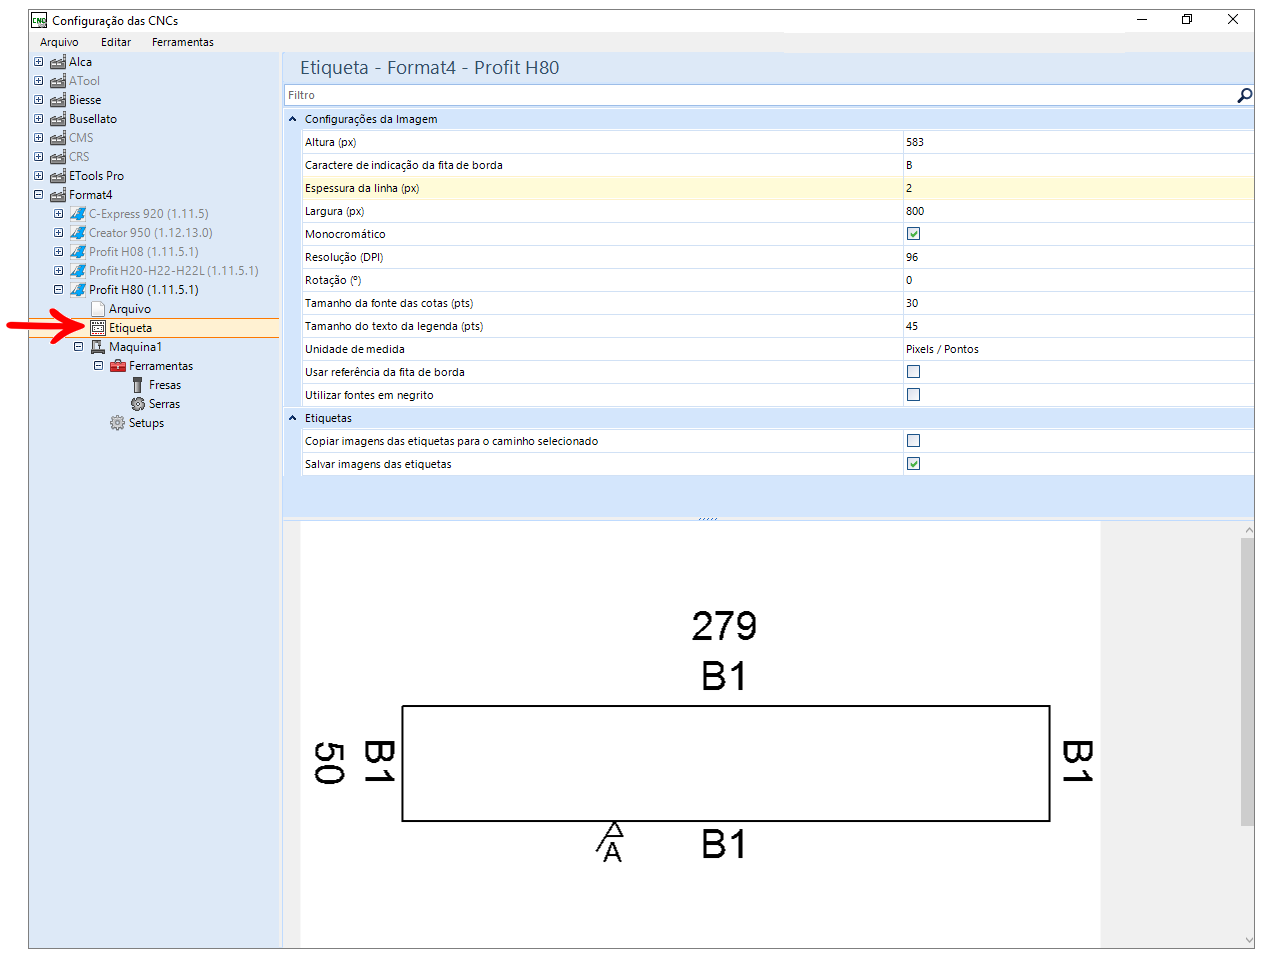Click the Biesse factory icon
This screenshot has width=1264, height=972.
pyautogui.click(x=58, y=100)
